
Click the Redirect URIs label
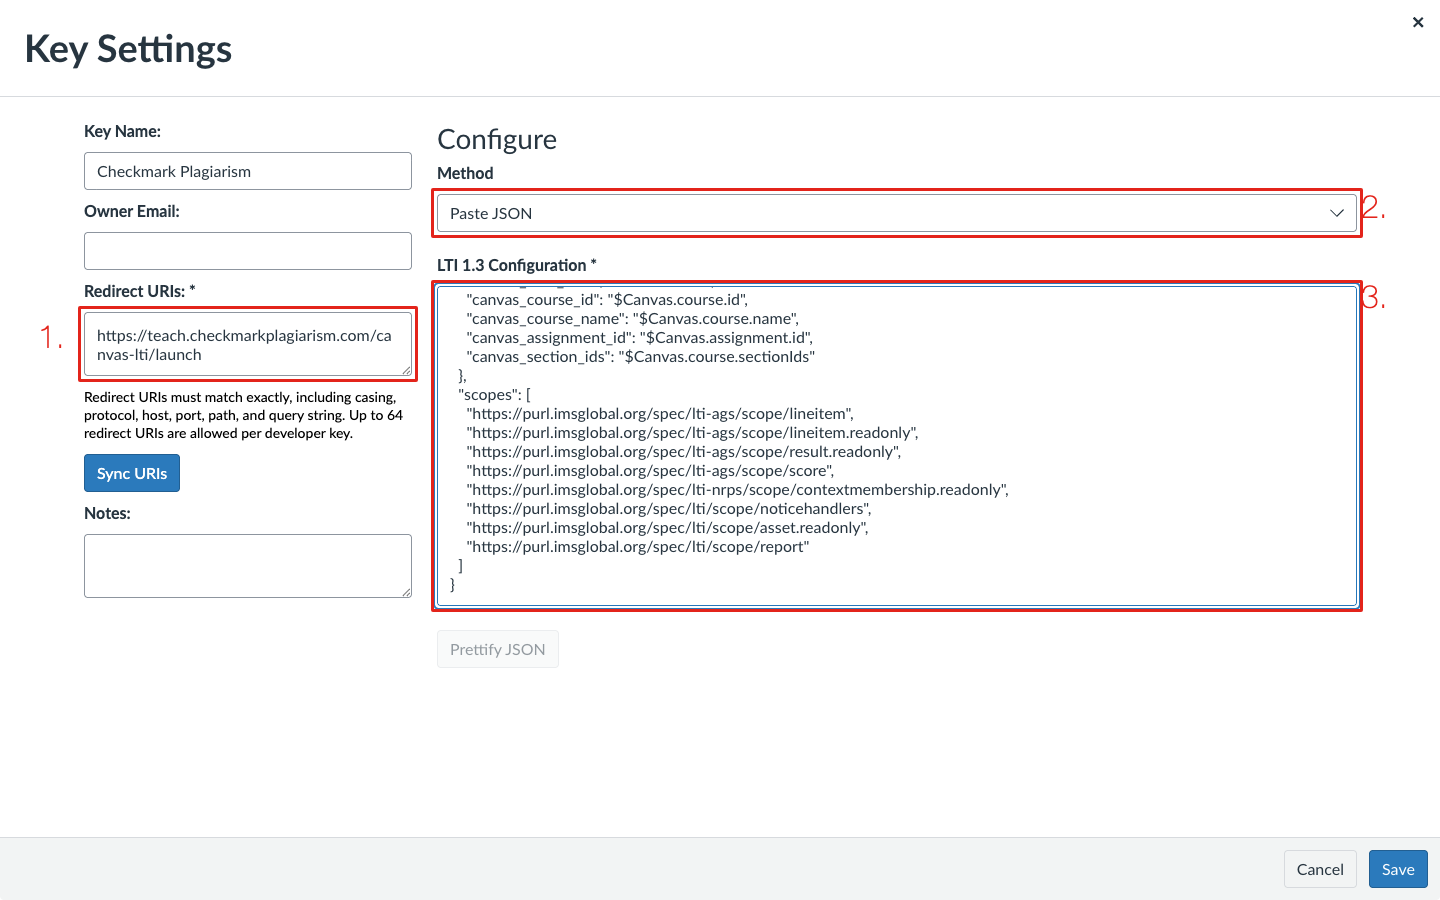click(x=140, y=291)
